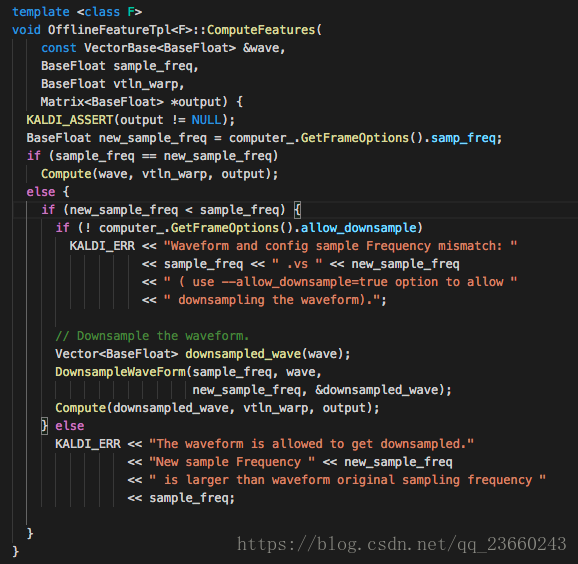Click the 'samp_freq' member
This screenshot has width=578, height=564.
[463, 138]
